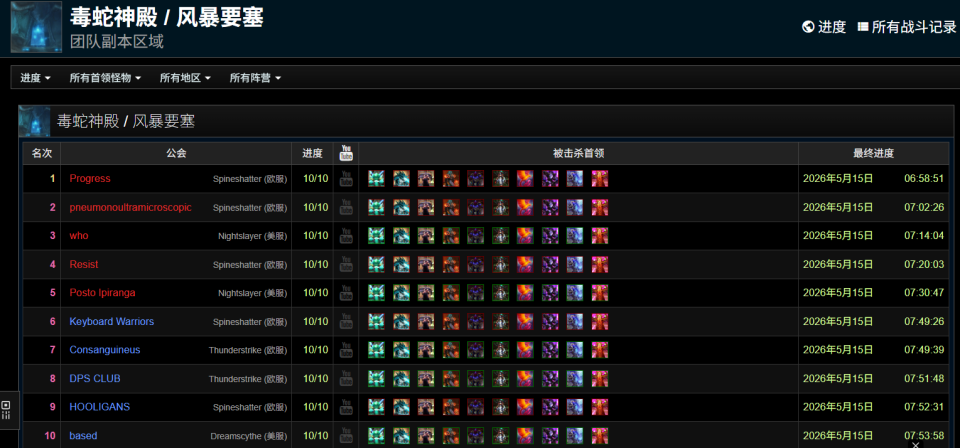Click Hydross teal boss icon in Progress row

point(377,179)
